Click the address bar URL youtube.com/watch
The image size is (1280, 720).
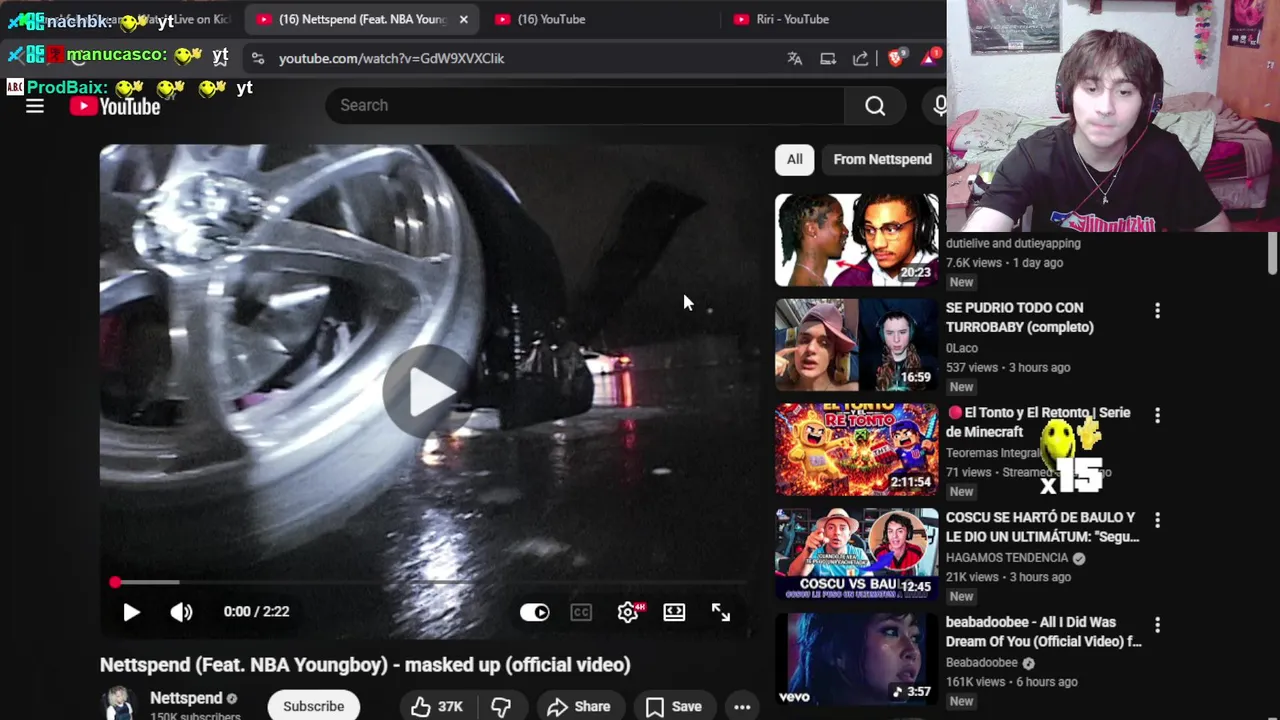[392, 59]
